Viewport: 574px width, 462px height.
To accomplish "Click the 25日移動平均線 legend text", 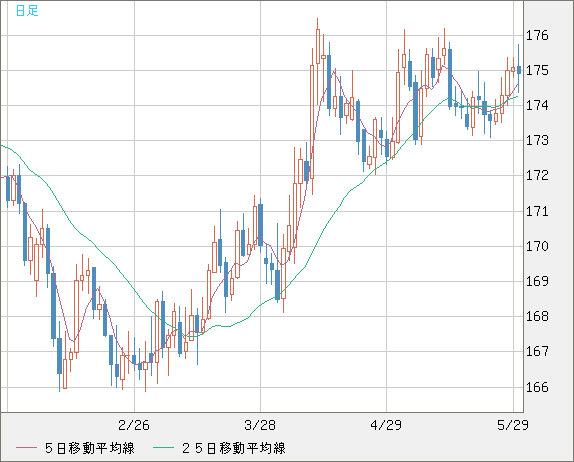I will (x=234, y=448).
